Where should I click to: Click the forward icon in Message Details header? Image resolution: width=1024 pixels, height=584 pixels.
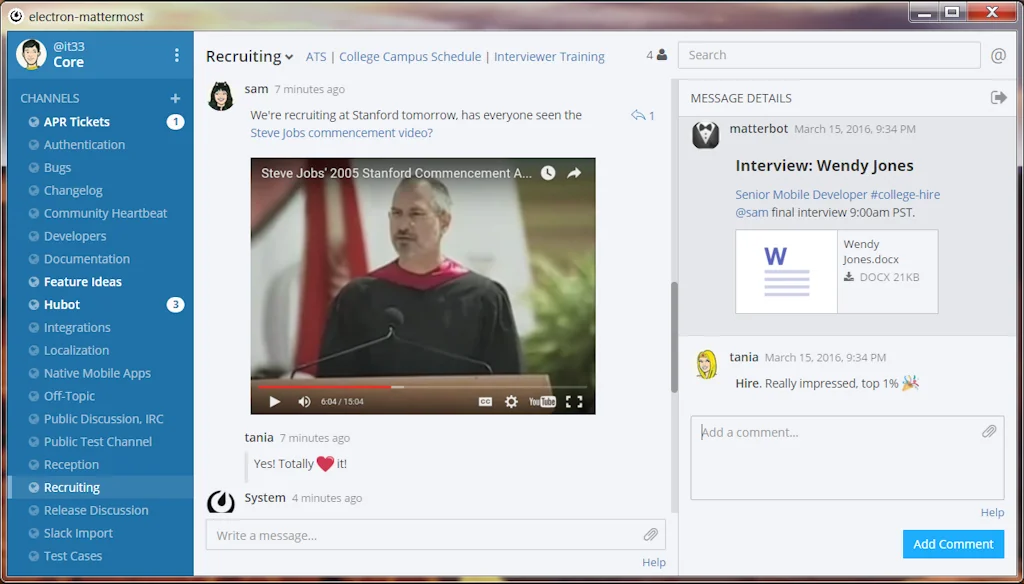click(x=999, y=97)
